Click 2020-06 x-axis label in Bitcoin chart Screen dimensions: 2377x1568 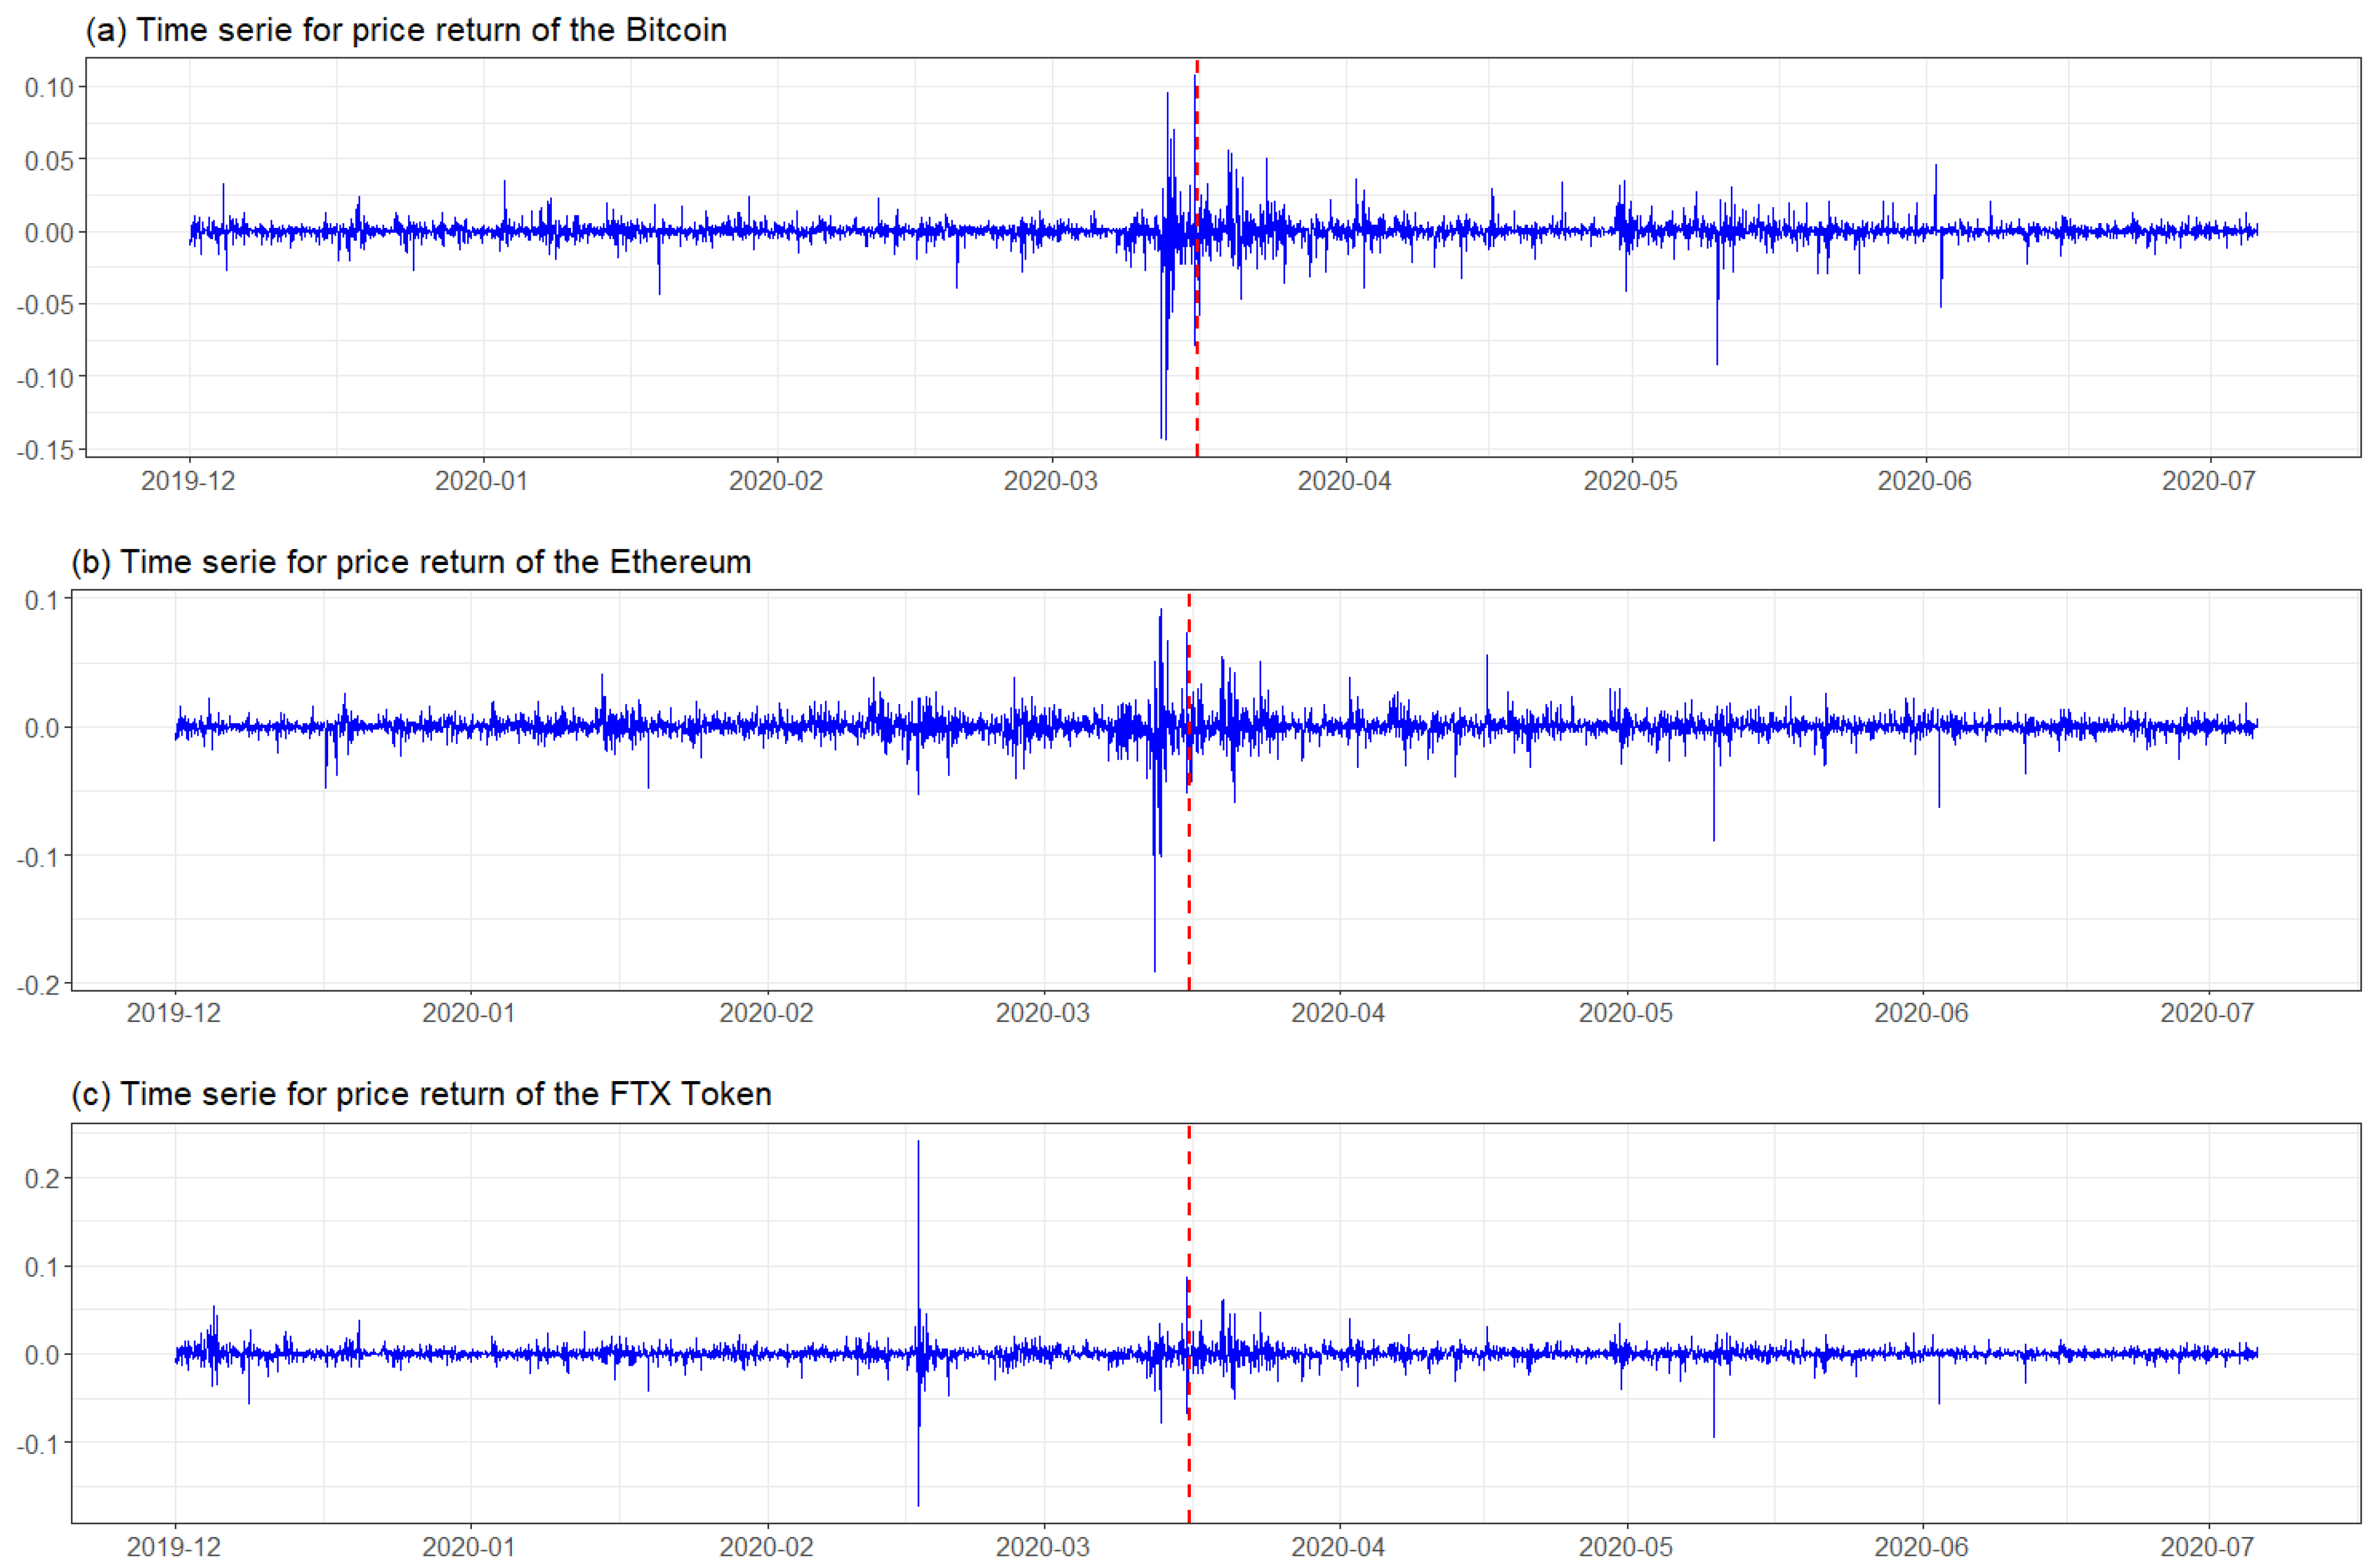tap(1924, 481)
